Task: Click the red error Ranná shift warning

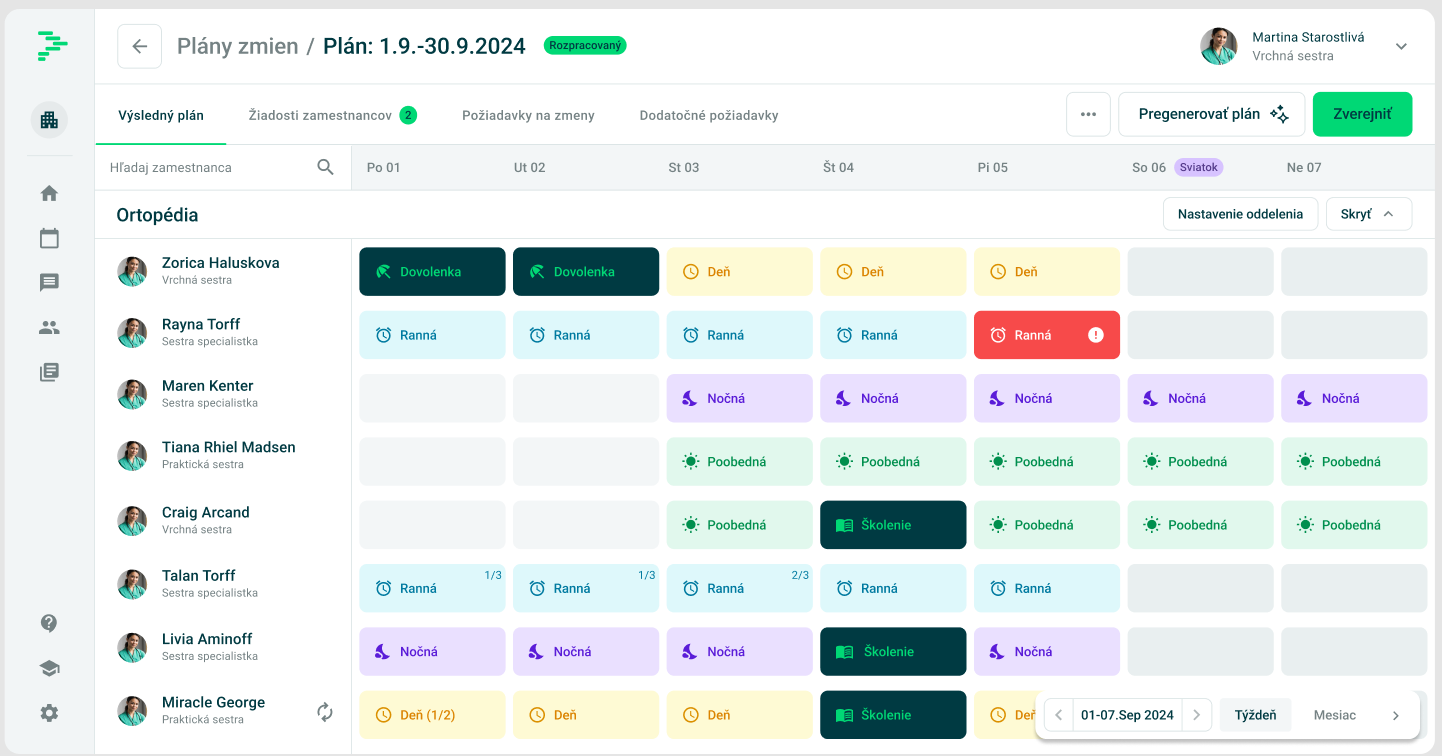Action: (x=1046, y=335)
